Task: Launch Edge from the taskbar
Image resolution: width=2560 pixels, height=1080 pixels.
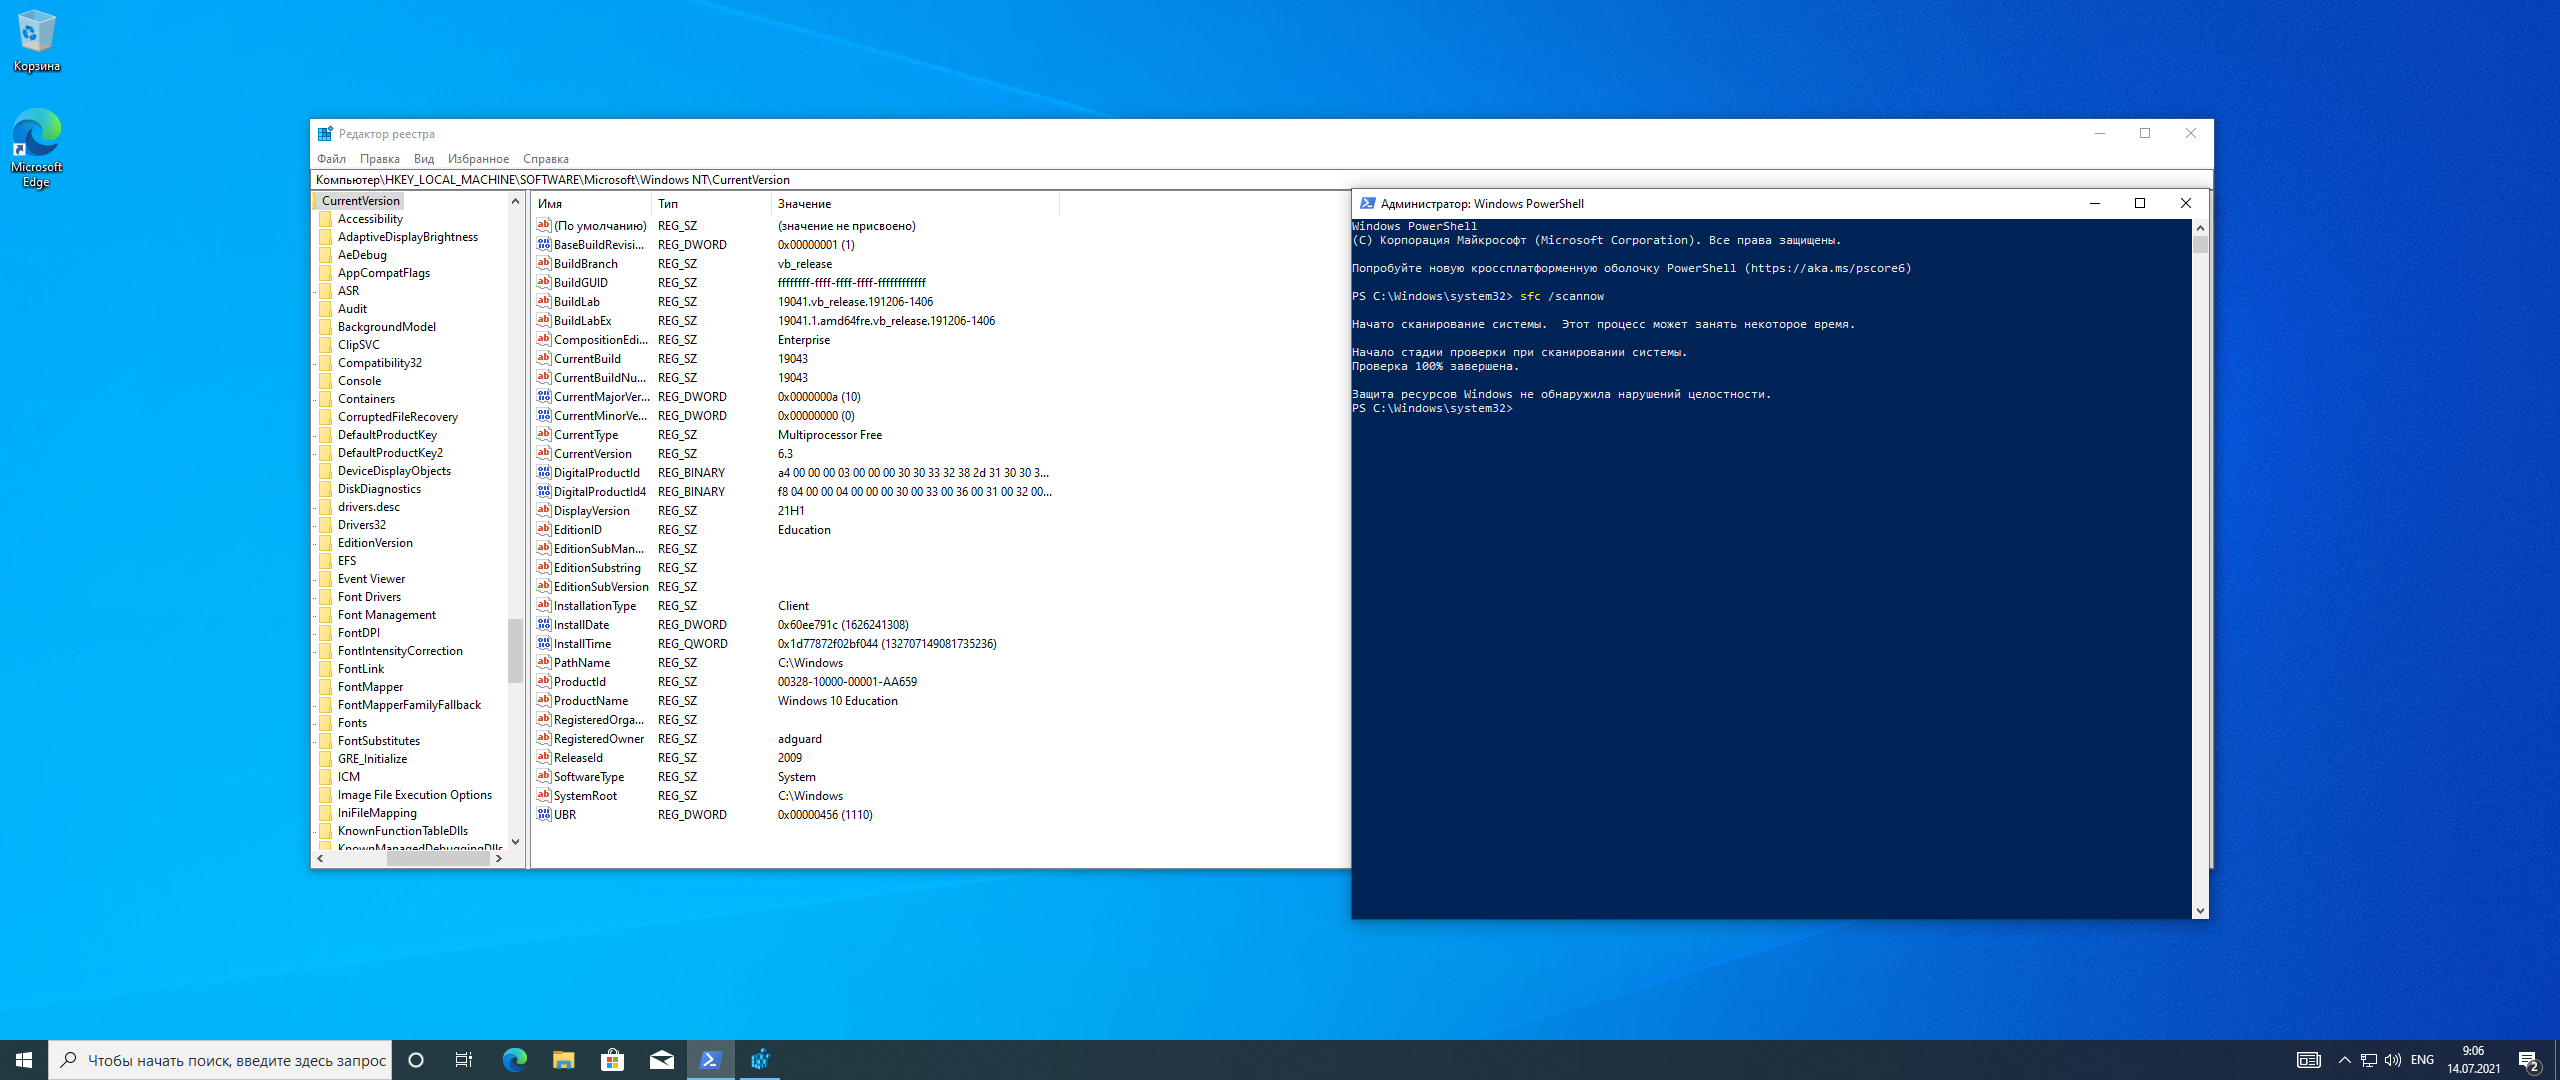Action: click(x=514, y=1060)
